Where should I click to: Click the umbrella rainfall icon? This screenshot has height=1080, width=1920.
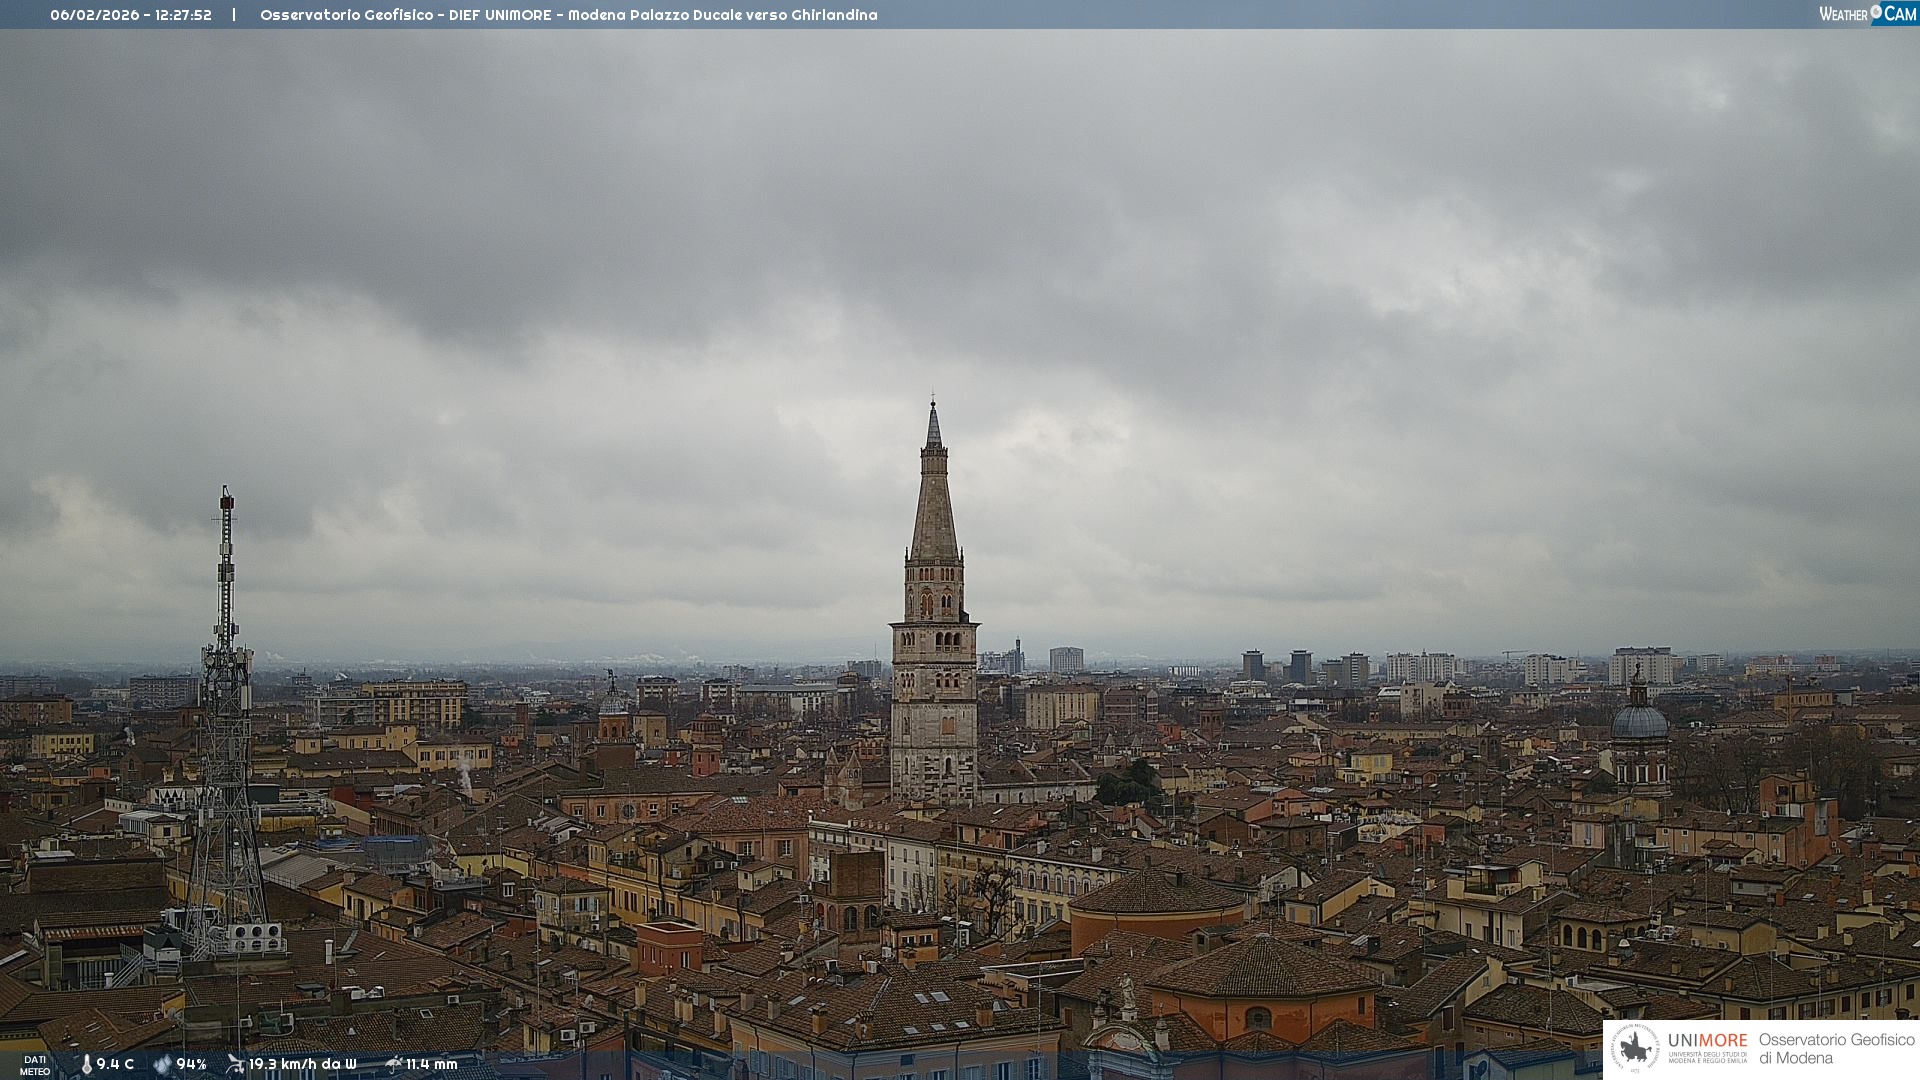(393, 1064)
